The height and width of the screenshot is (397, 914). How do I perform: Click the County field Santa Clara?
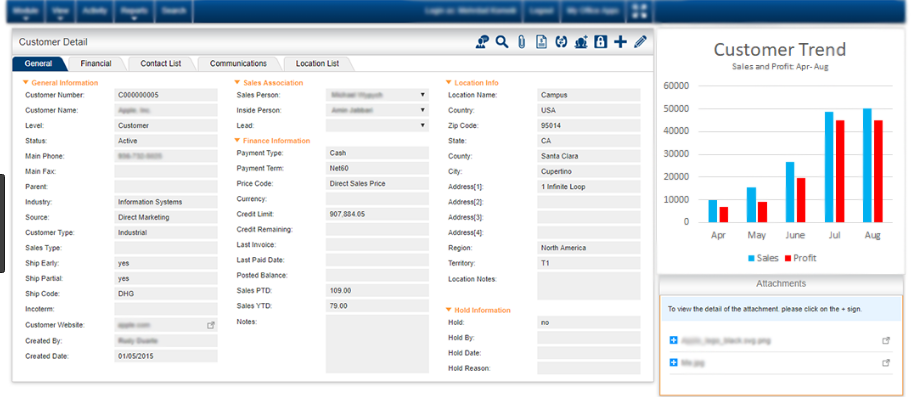[x=589, y=156]
